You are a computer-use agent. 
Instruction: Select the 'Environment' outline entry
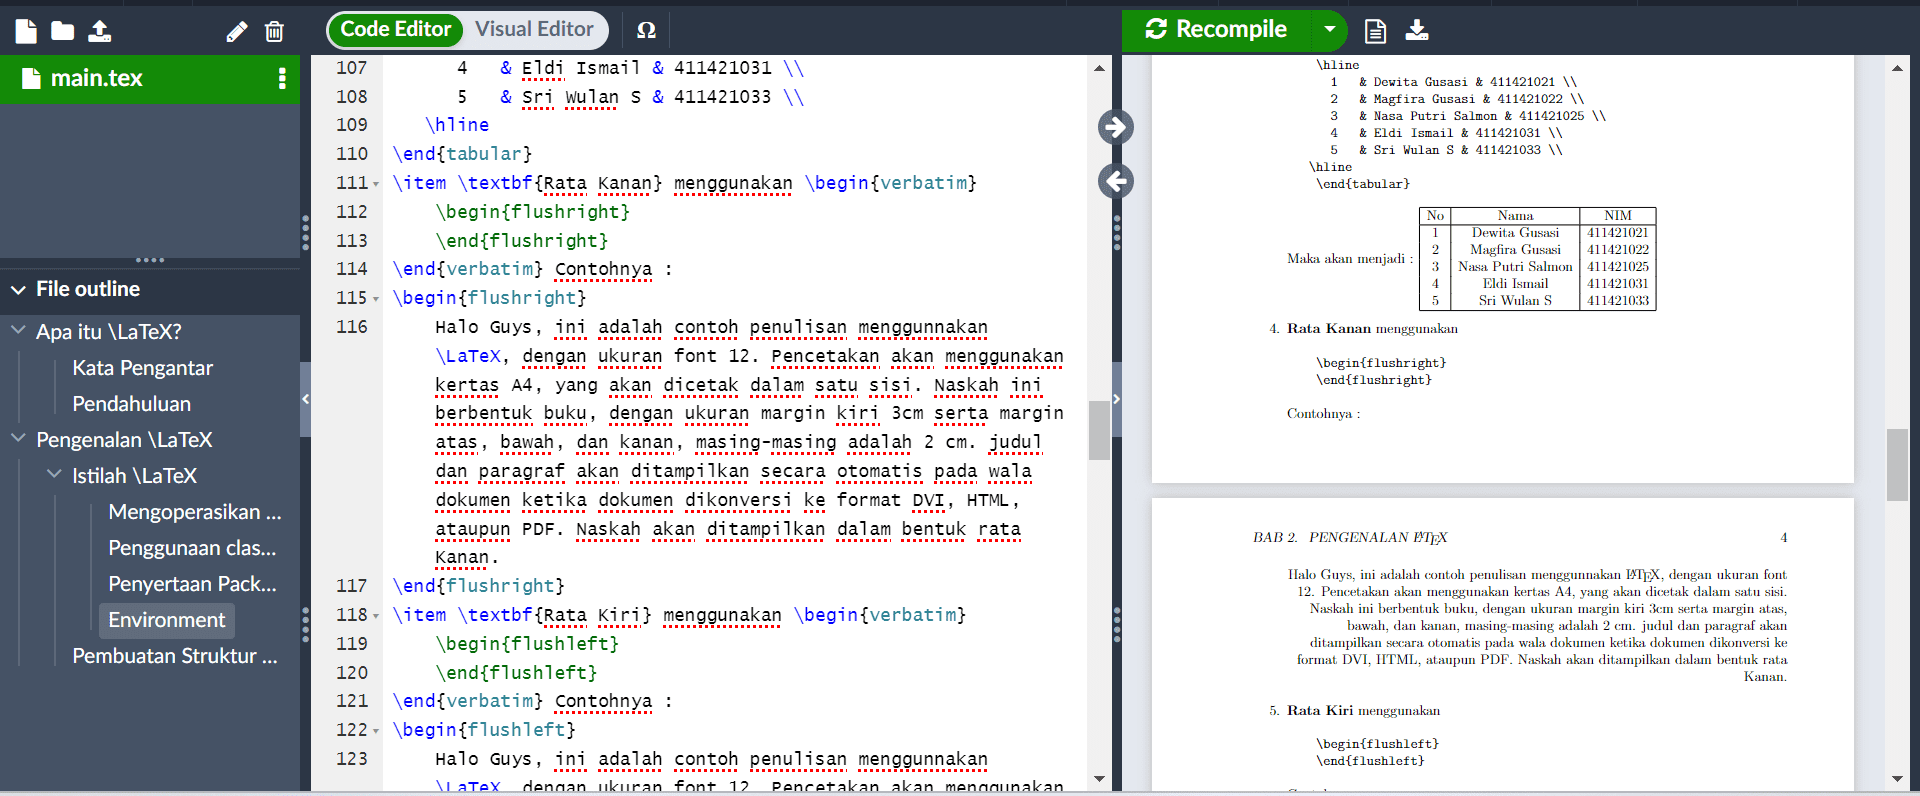(x=167, y=620)
